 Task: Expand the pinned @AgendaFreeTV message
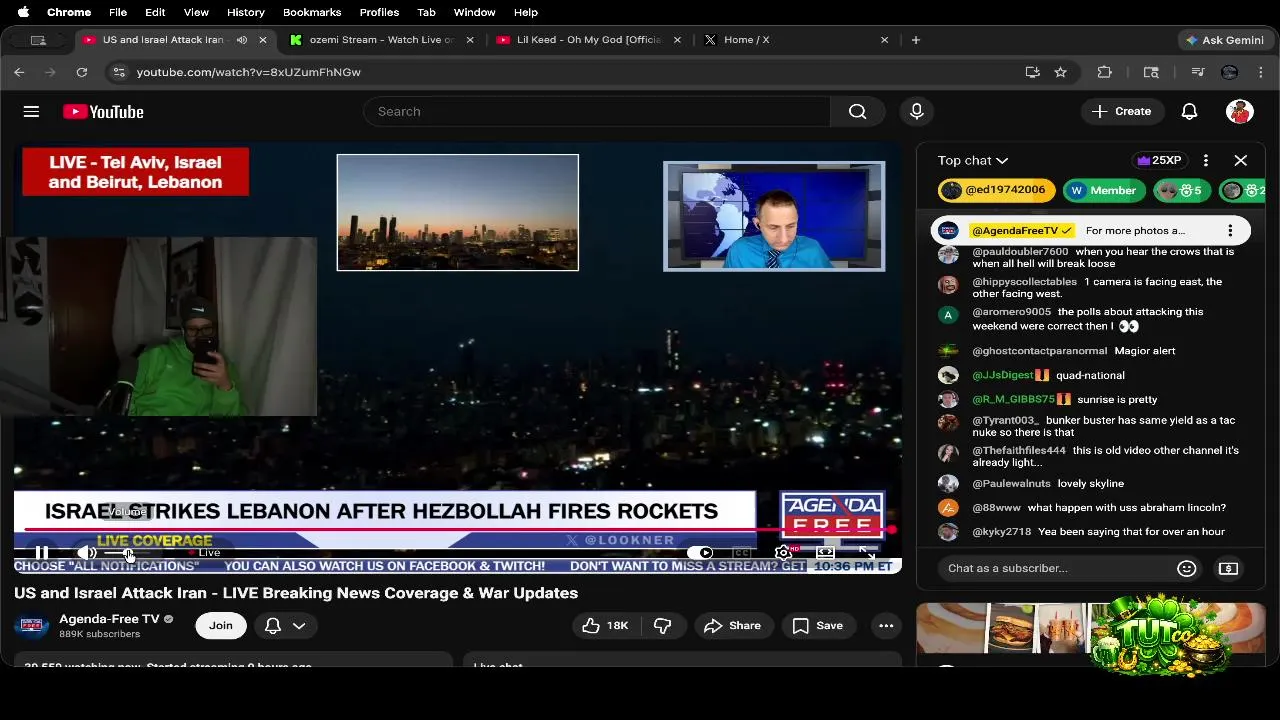coord(1090,231)
